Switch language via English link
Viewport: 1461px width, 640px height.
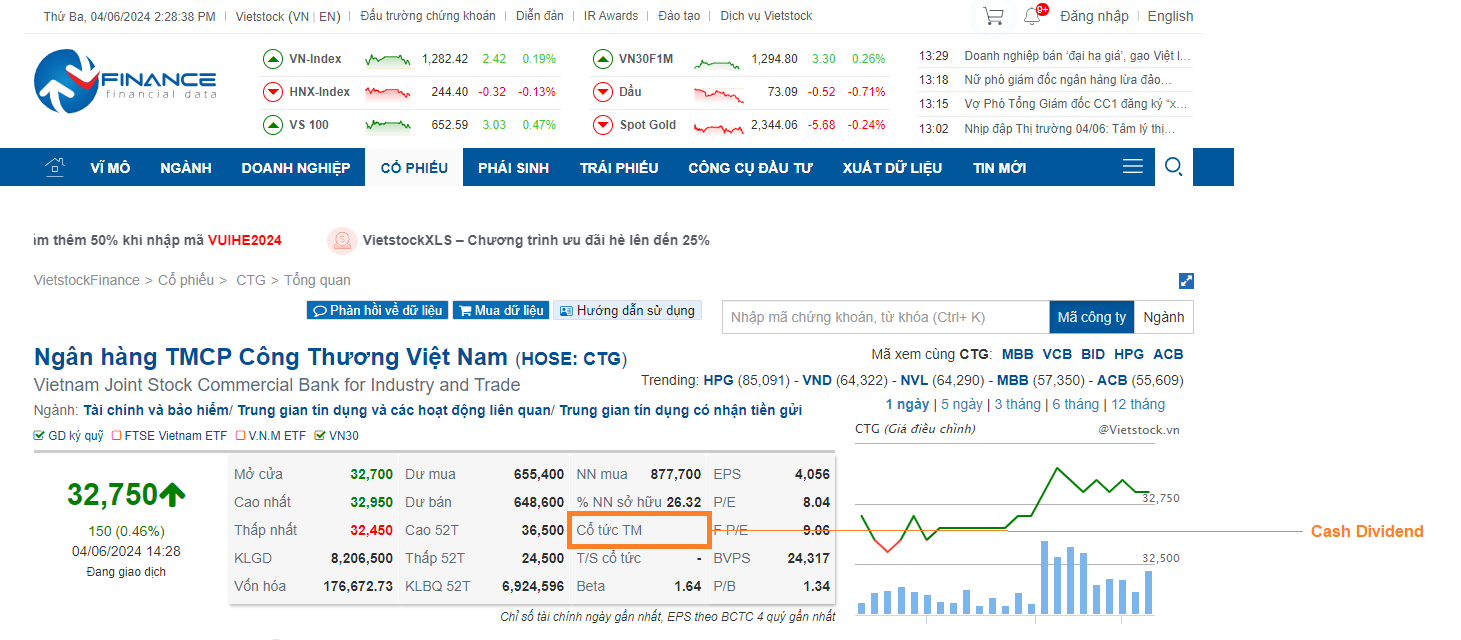tap(1170, 16)
